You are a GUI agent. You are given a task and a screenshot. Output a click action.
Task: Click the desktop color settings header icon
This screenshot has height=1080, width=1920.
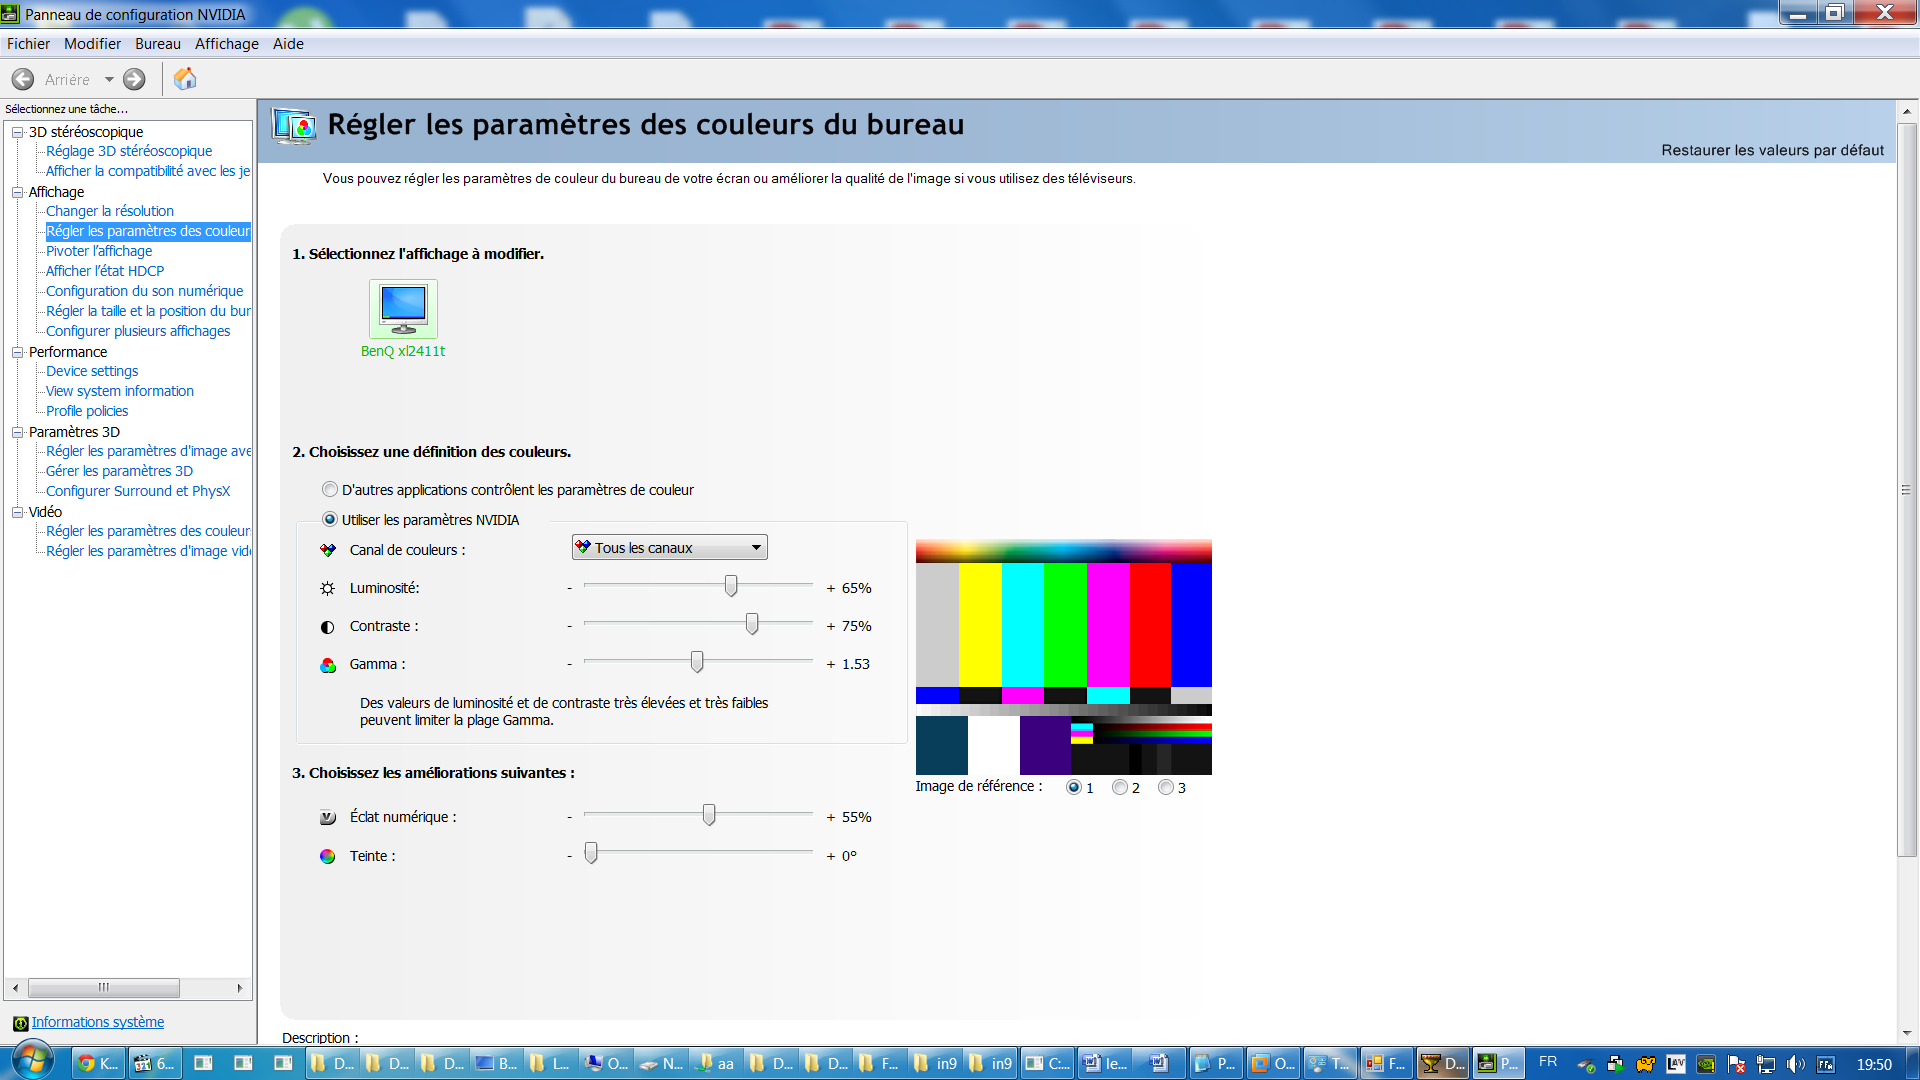(294, 126)
